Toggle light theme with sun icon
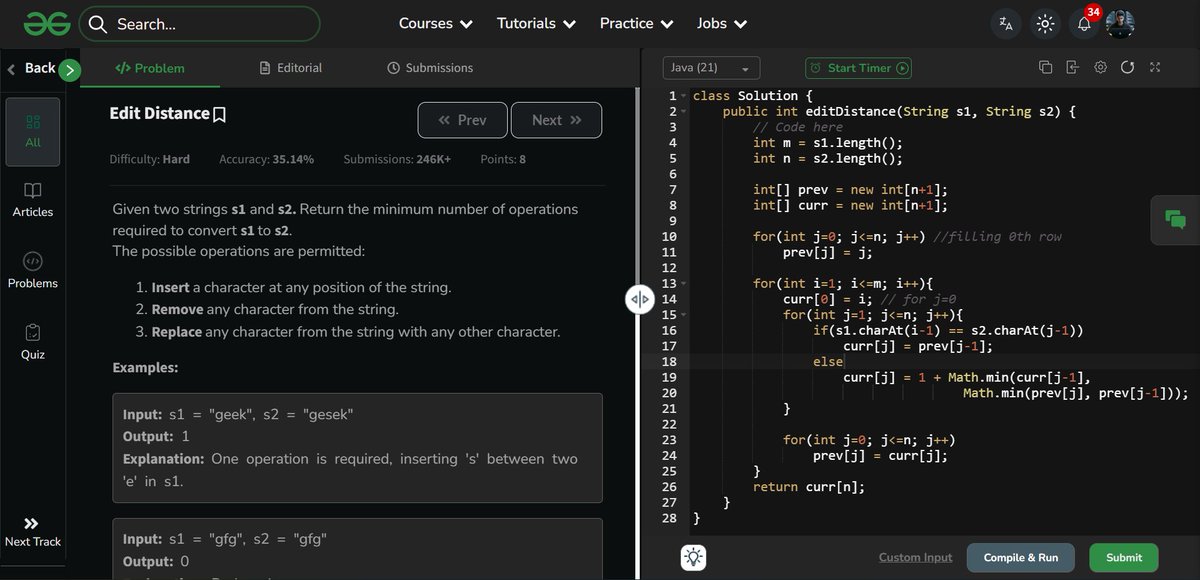The image size is (1200, 580). (1044, 23)
